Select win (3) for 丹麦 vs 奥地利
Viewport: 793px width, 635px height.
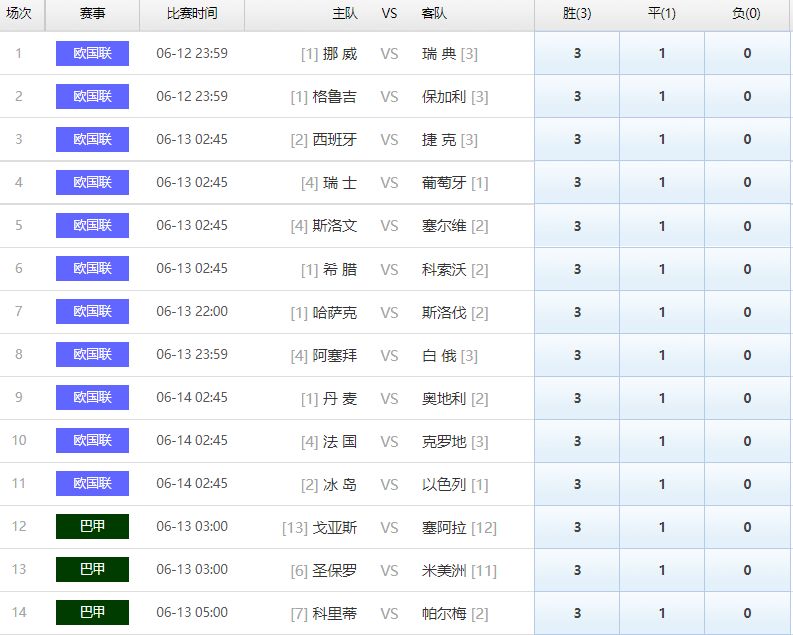[x=577, y=397]
